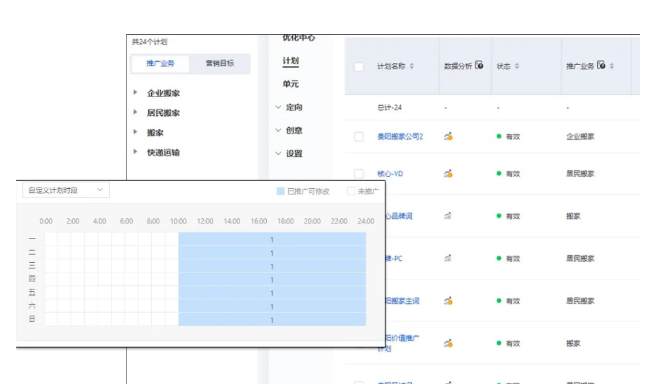Click the blue 已推广可修改 legend swatch
Screen dimensions: 663x391
(280, 191)
